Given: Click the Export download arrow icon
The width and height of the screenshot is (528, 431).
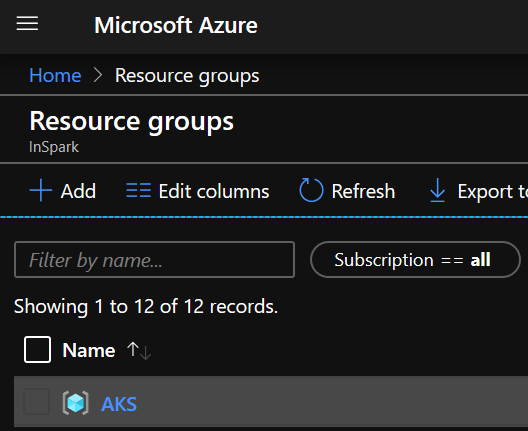Looking at the screenshot, I should point(437,191).
